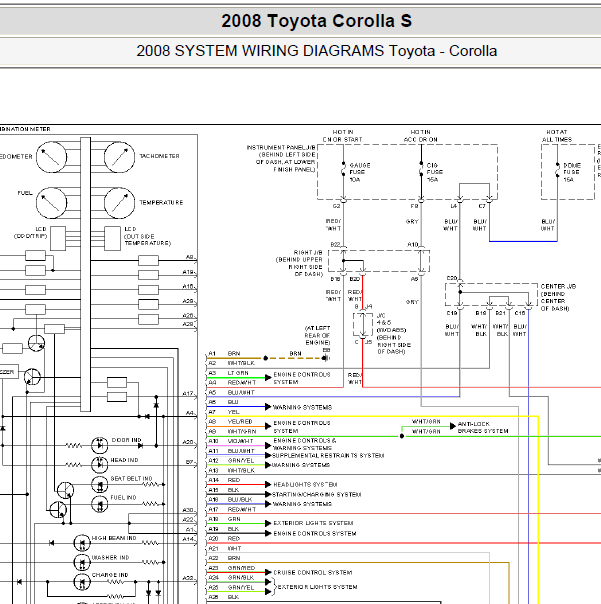Click the 'HOT IN ON OR START' label
601x604 pixels.
point(342,136)
